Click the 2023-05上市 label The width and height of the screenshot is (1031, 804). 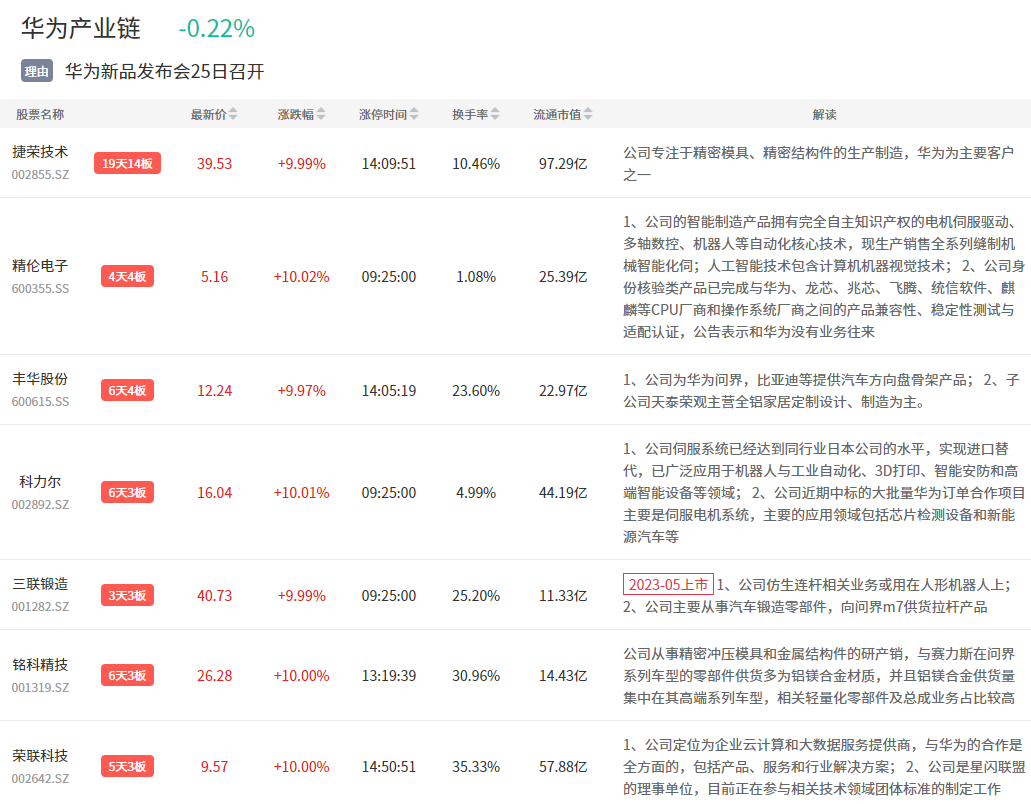click(x=668, y=584)
